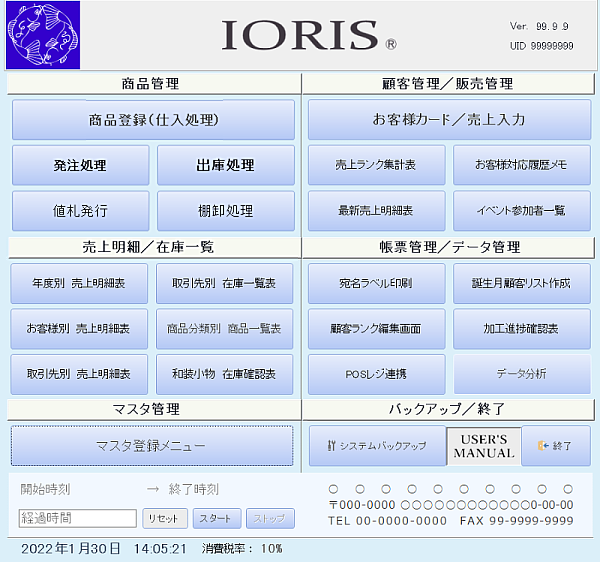Open 和装小物 在庫確認表
Viewport: 600px width, 562px height.
coord(224,374)
